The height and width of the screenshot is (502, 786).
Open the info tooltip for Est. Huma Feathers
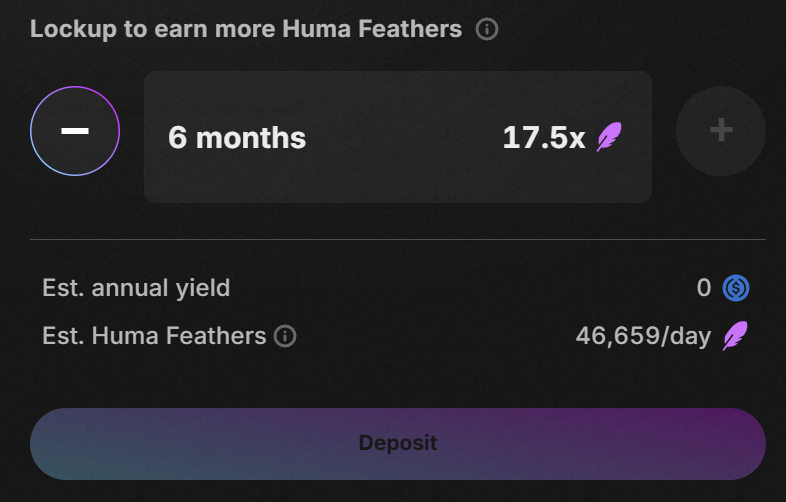click(x=285, y=336)
